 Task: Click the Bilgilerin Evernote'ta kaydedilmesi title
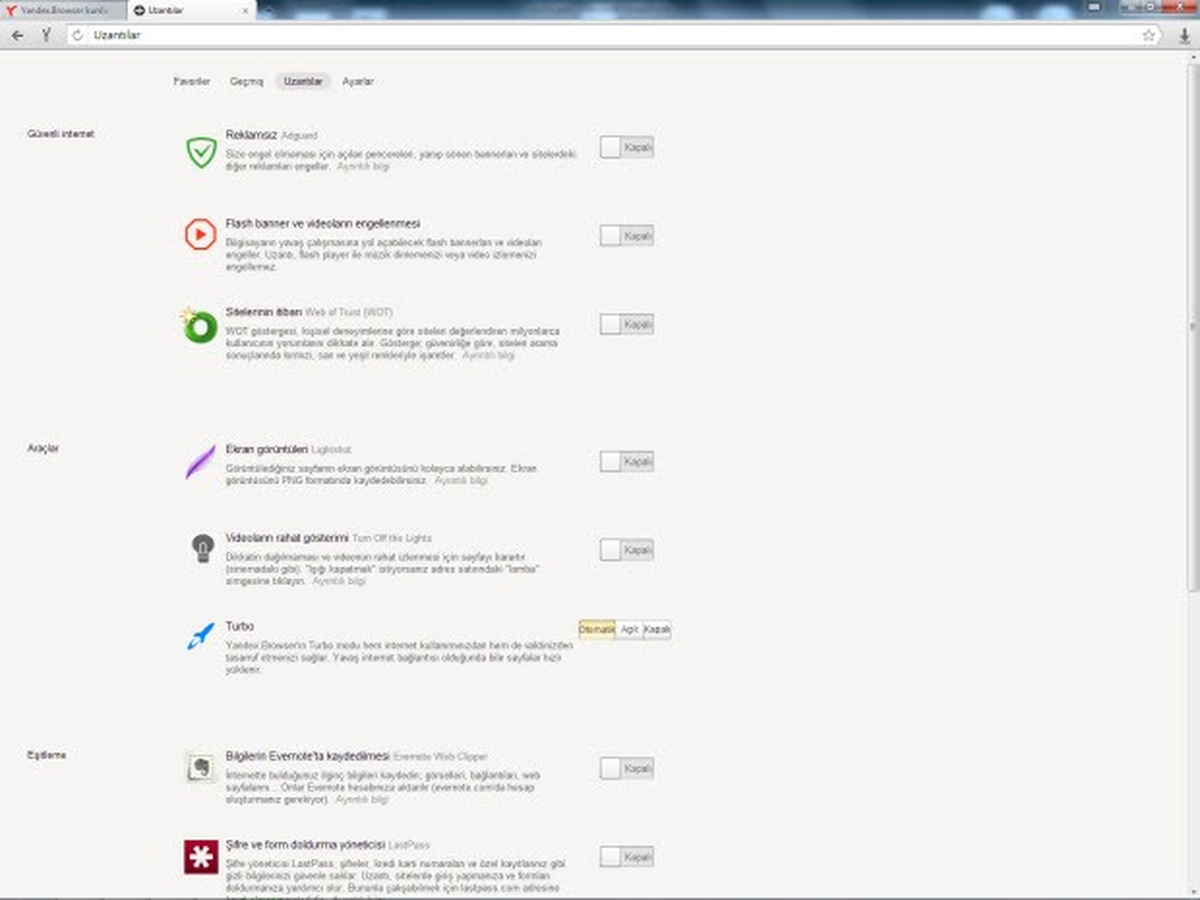click(x=308, y=756)
